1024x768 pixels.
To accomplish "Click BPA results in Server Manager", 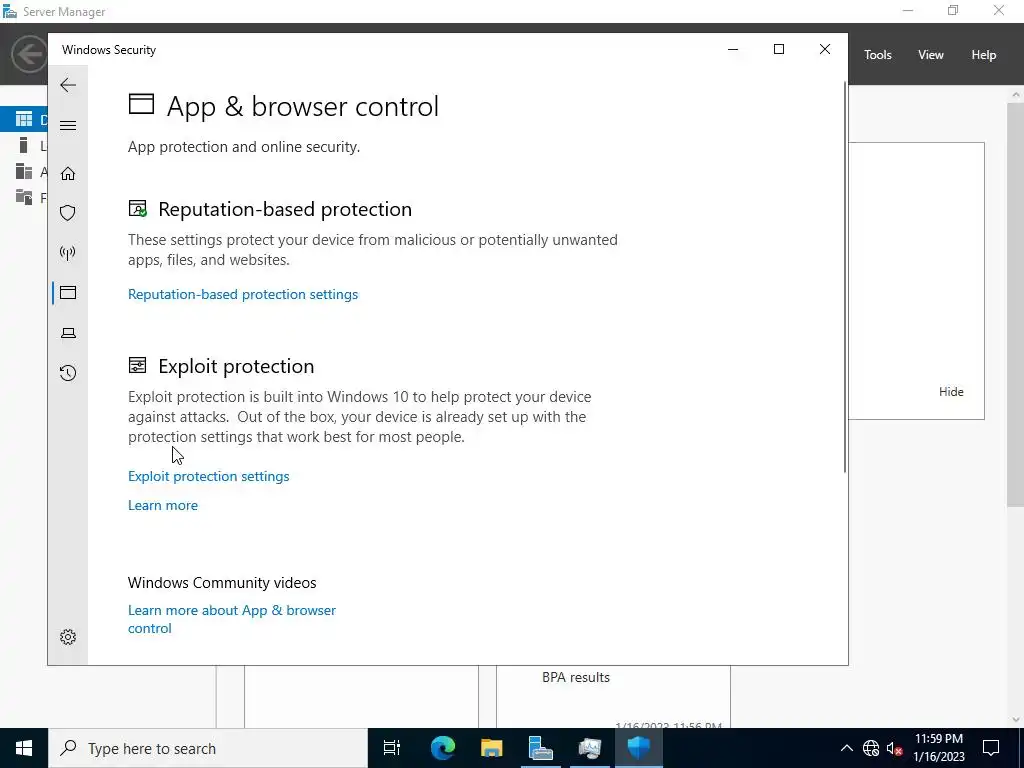I will (576, 678).
